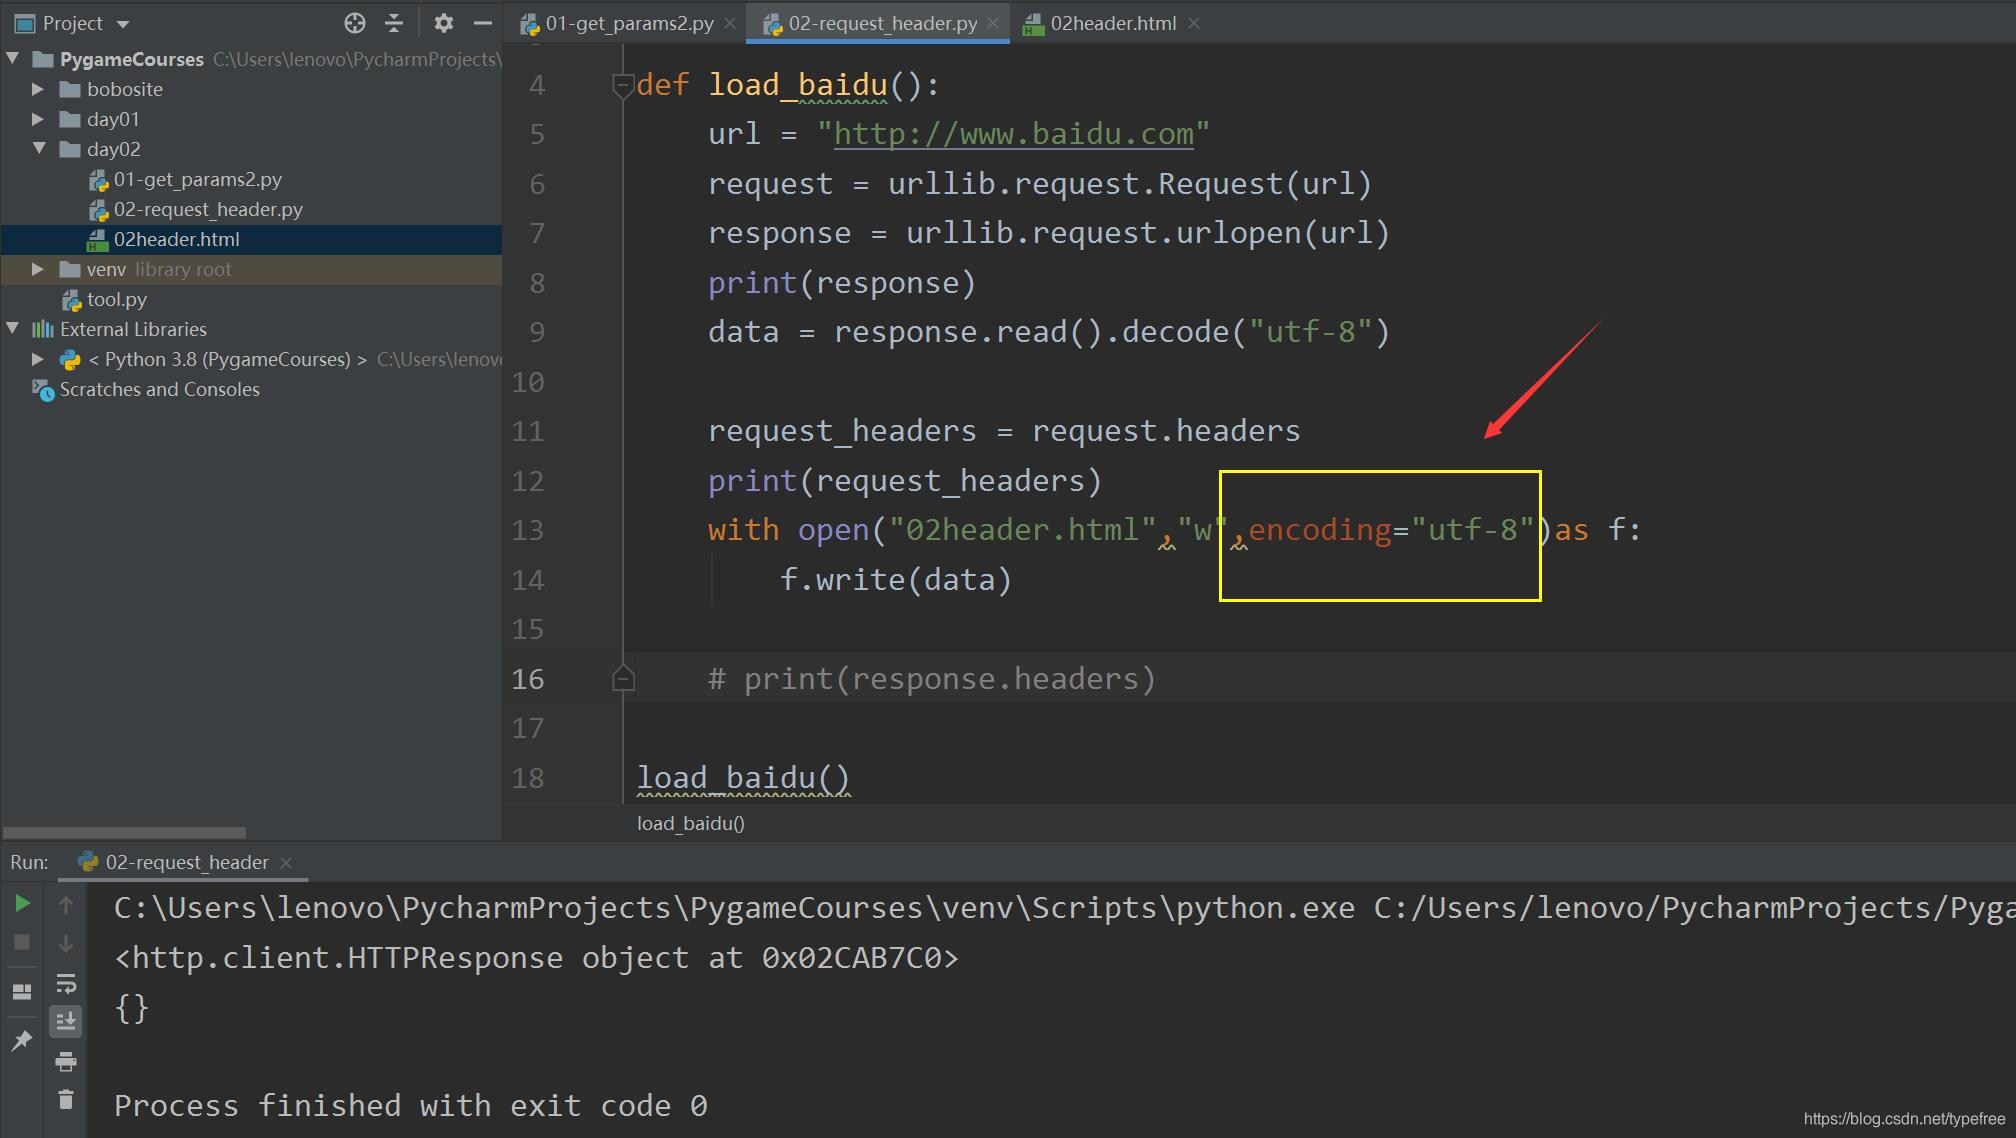Toggle scroll to end in console
The height and width of the screenshot is (1138, 2016).
66,1021
